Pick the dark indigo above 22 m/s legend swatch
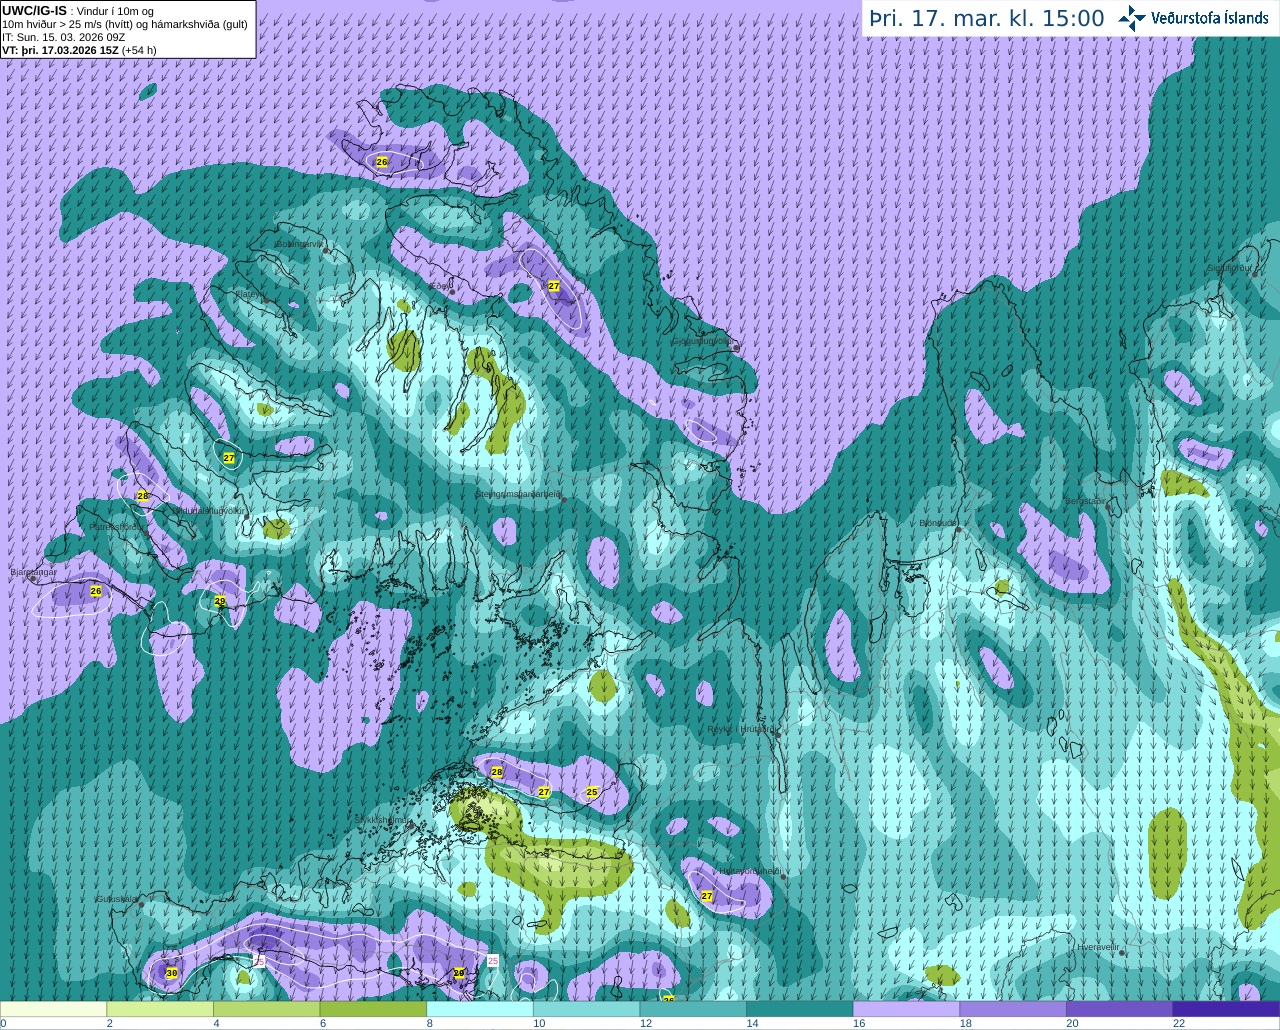The image size is (1280, 1030). [1226, 1008]
